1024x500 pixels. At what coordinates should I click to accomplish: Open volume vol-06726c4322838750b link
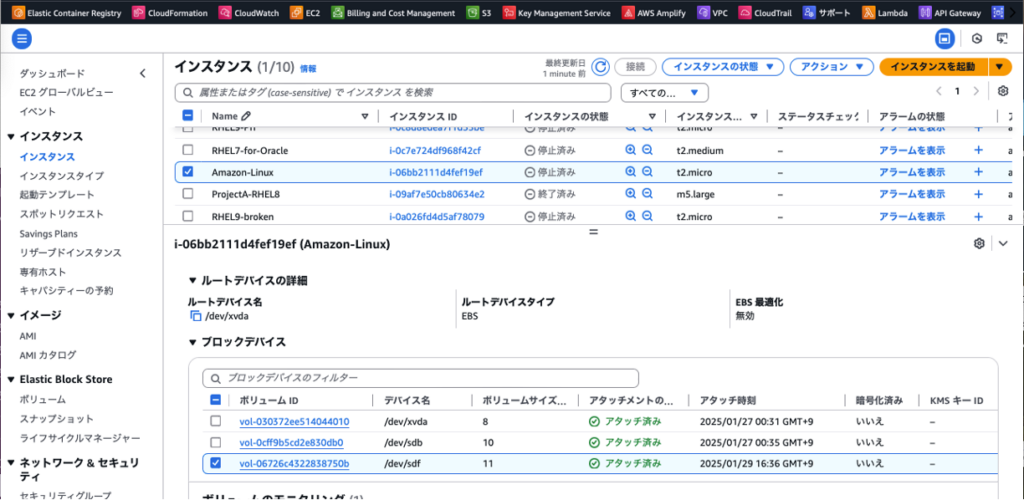pos(295,463)
